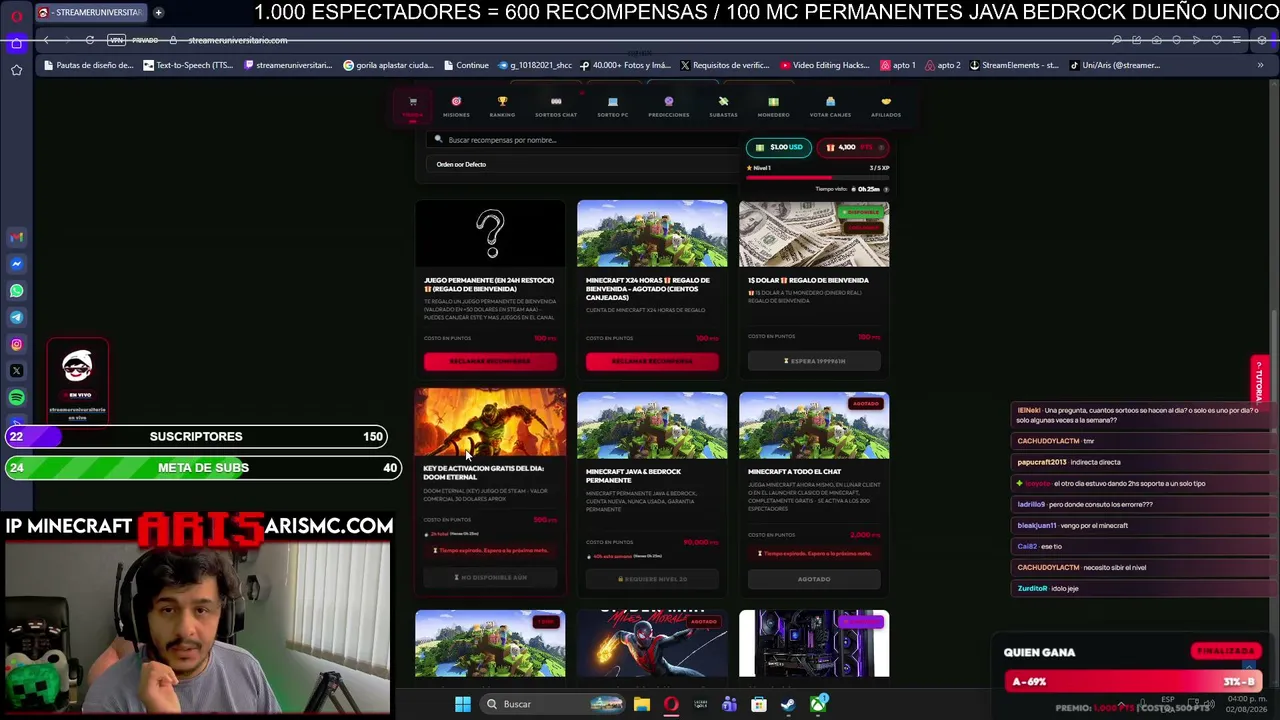1280x720 pixels.
Task: Open the dollar bills reward thumbnail
Action: tap(814, 234)
